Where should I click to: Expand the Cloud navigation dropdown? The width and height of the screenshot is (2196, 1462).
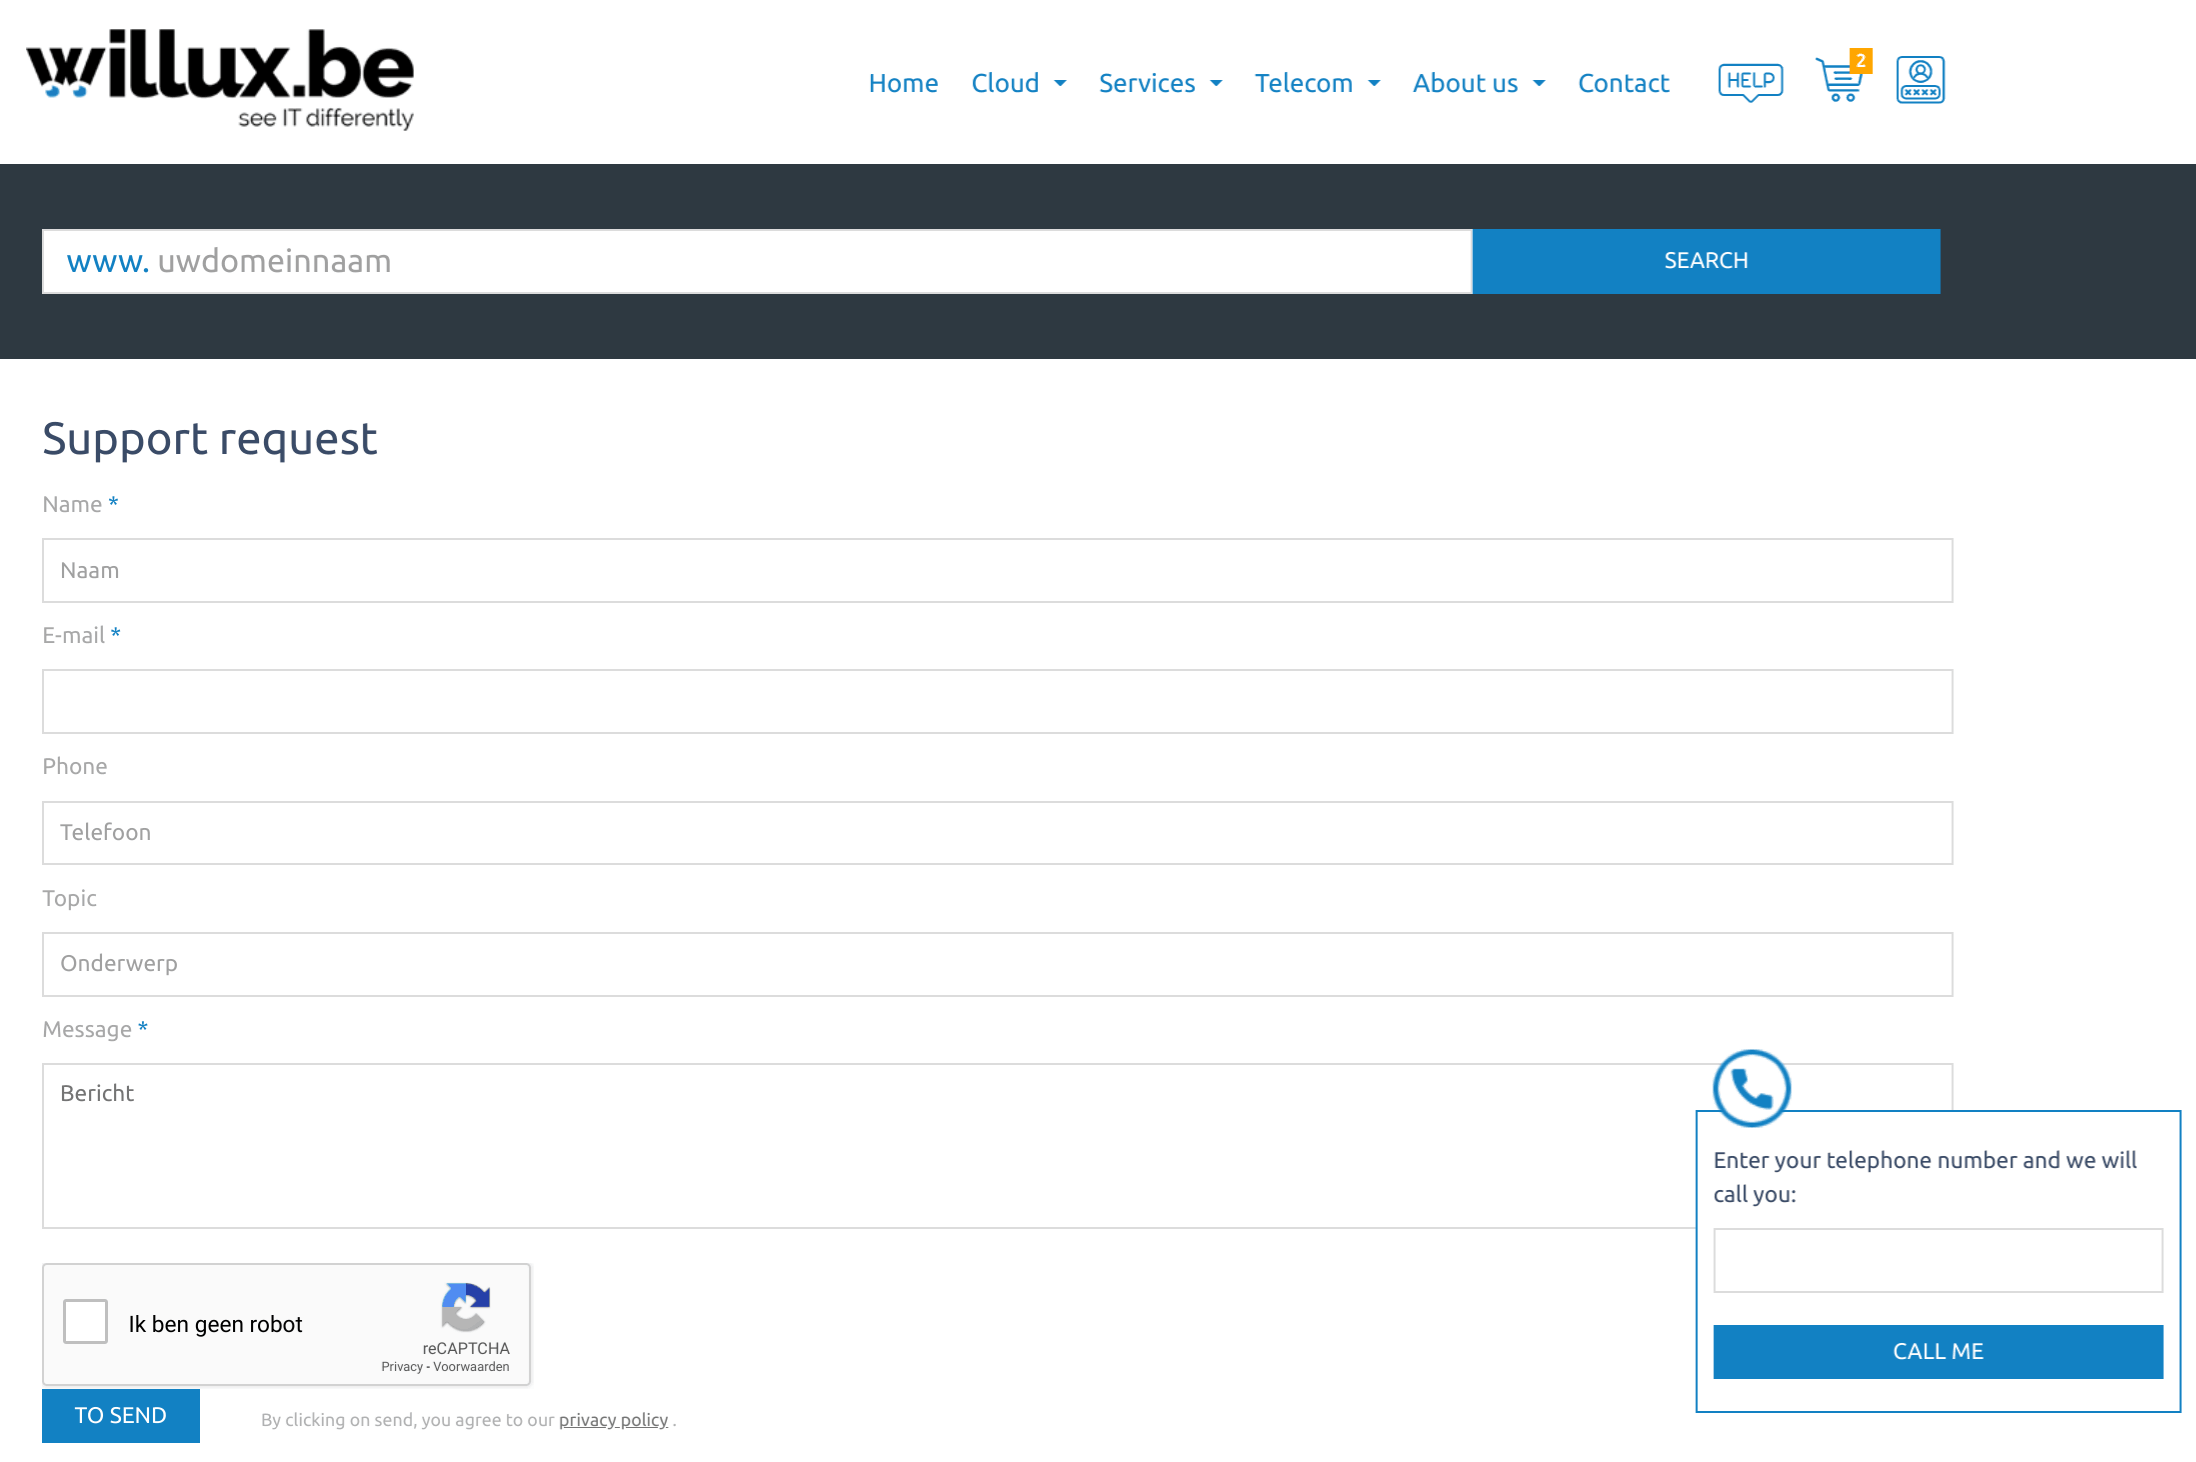point(1018,82)
